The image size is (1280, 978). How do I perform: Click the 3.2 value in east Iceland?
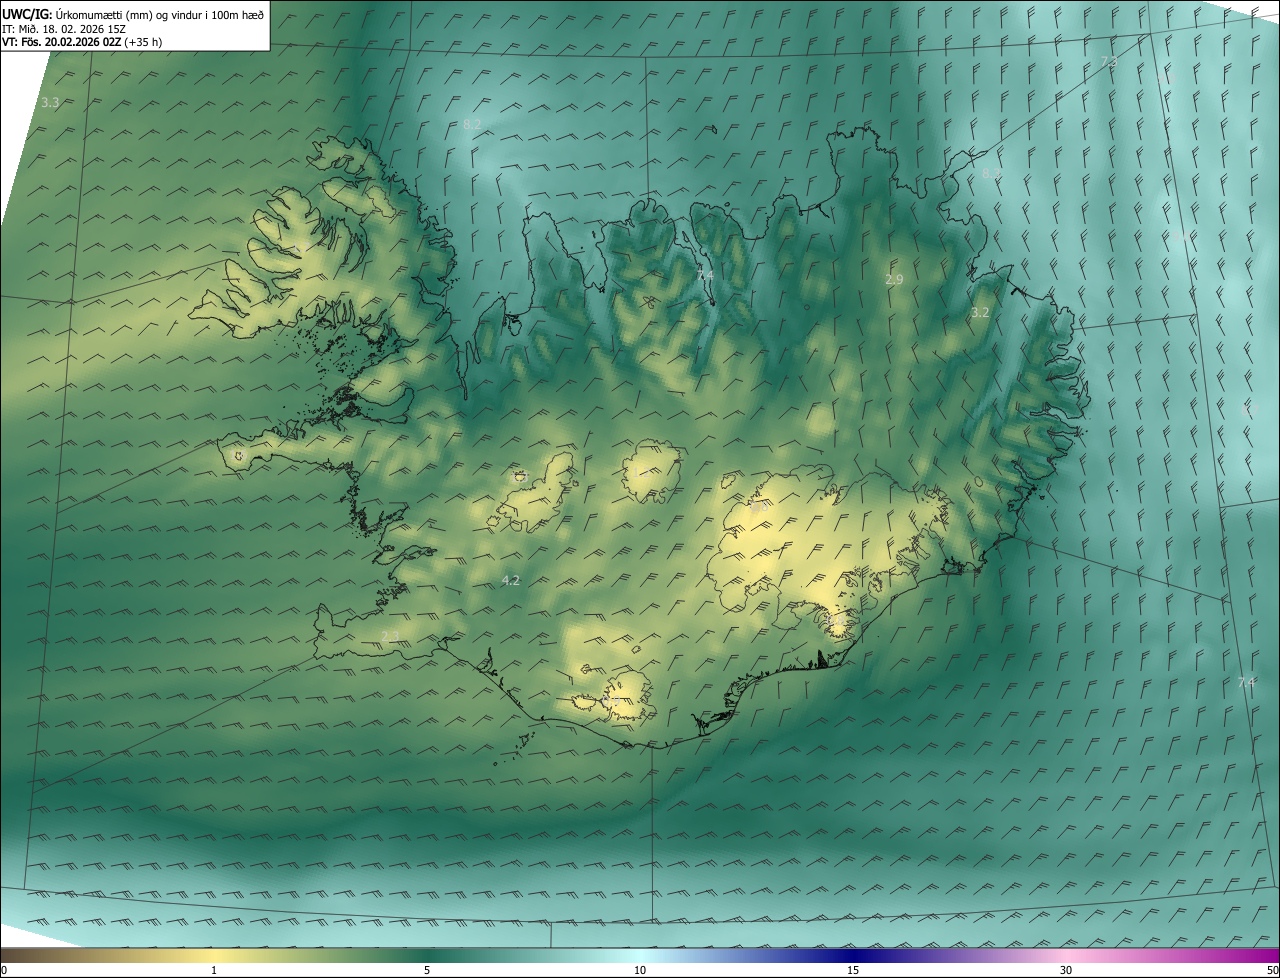click(x=980, y=313)
